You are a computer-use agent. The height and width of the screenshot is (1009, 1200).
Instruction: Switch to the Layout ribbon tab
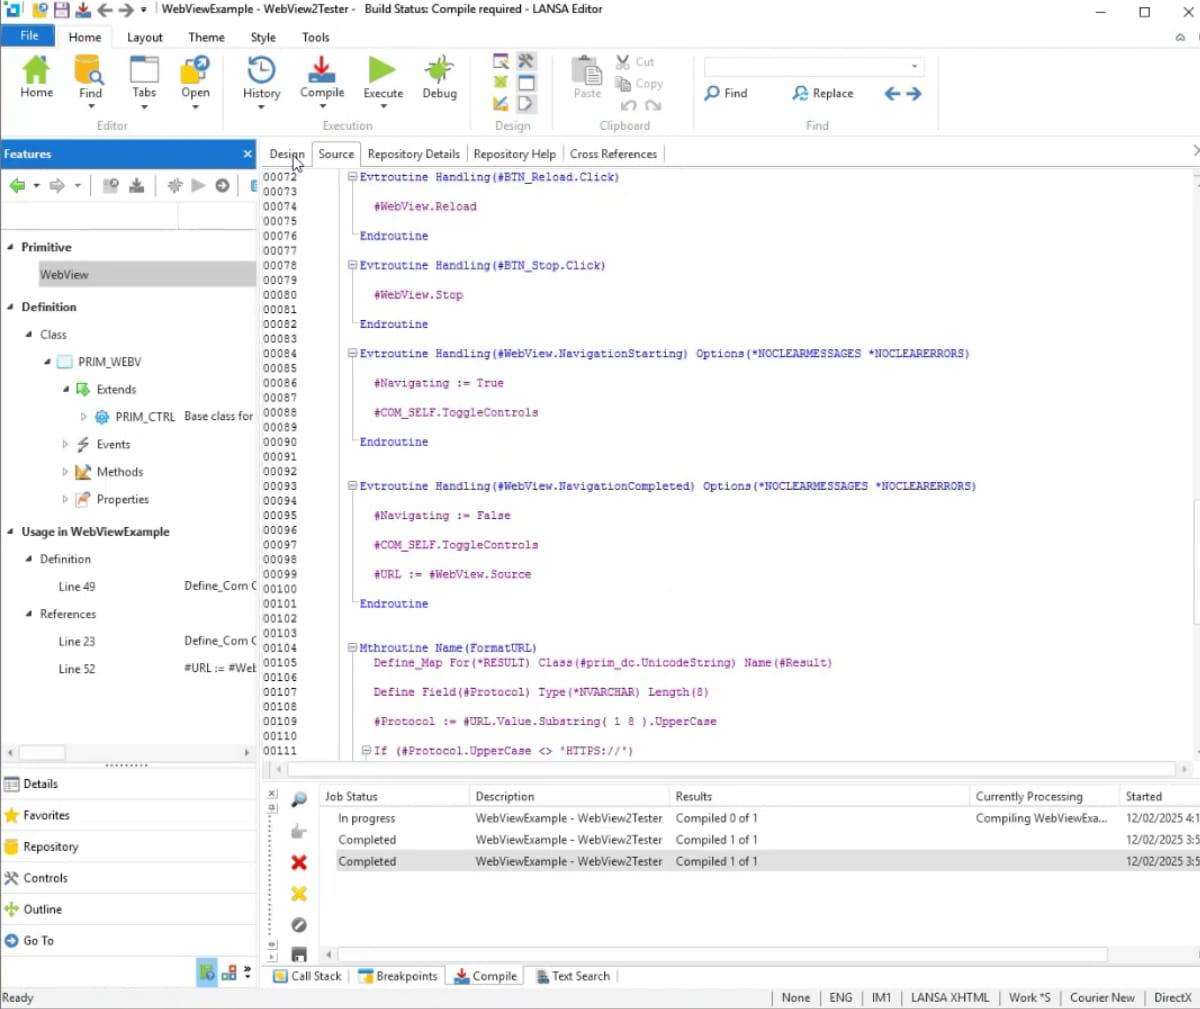pos(144,37)
